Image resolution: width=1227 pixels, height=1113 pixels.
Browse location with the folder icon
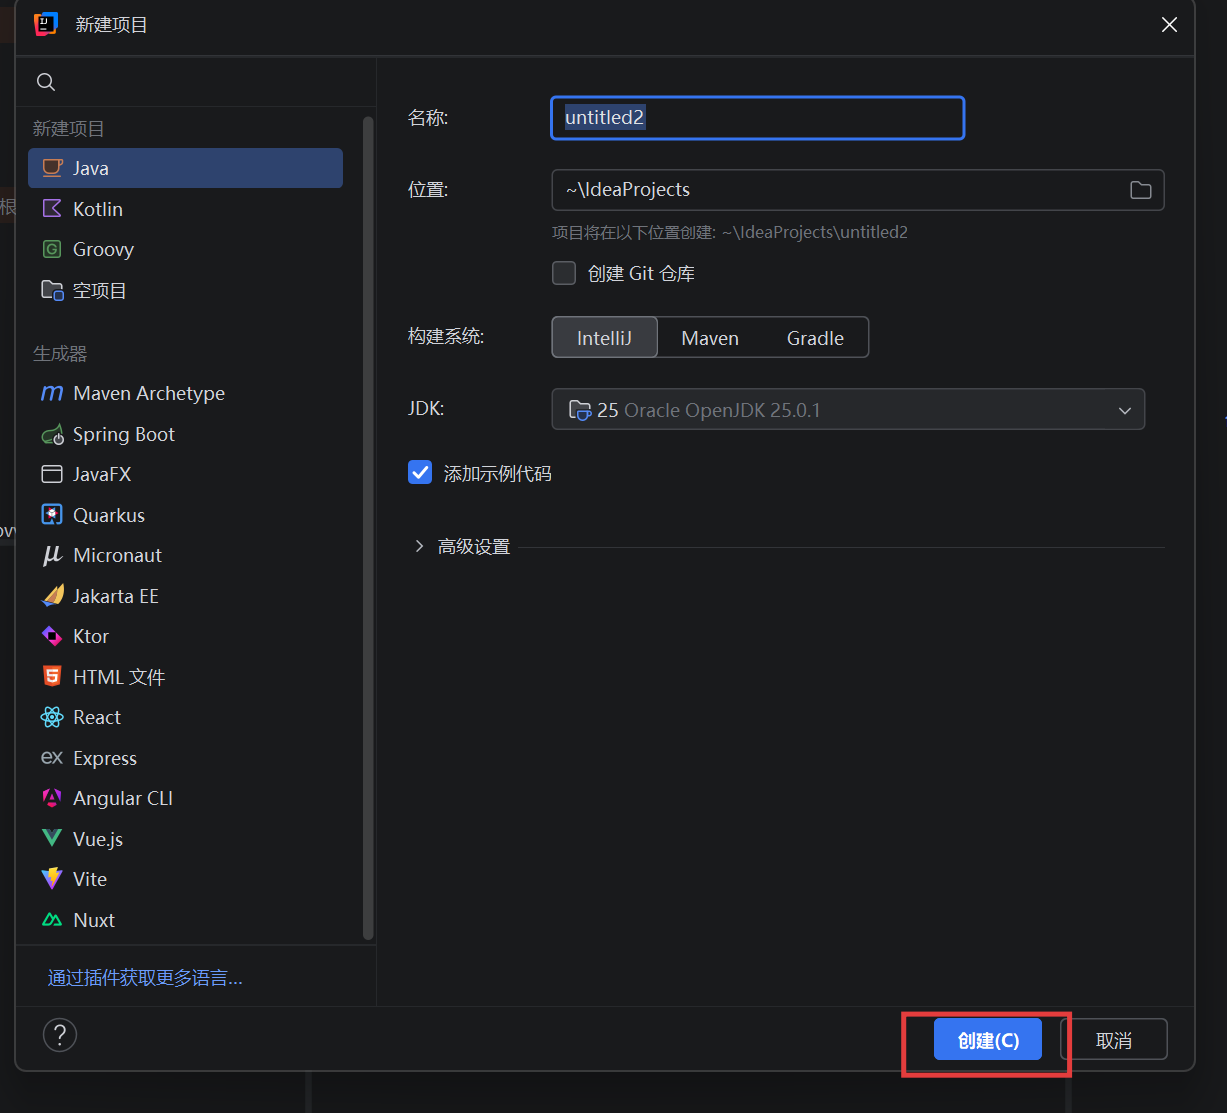click(x=1140, y=190)
